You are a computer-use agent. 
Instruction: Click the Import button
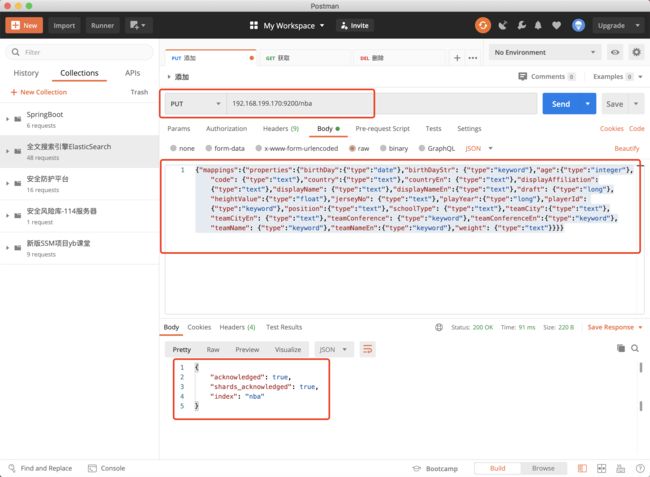[x=64, y=25]
